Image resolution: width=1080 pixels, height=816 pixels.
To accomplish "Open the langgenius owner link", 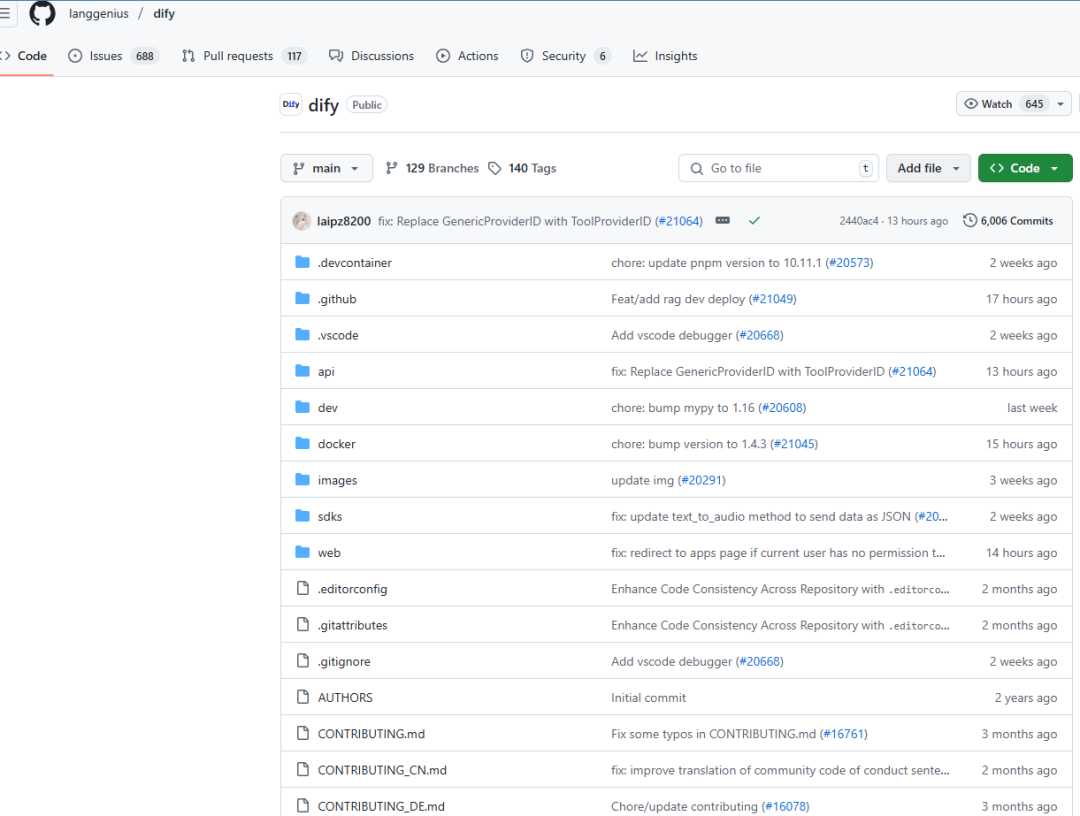I will coord(98,14).
